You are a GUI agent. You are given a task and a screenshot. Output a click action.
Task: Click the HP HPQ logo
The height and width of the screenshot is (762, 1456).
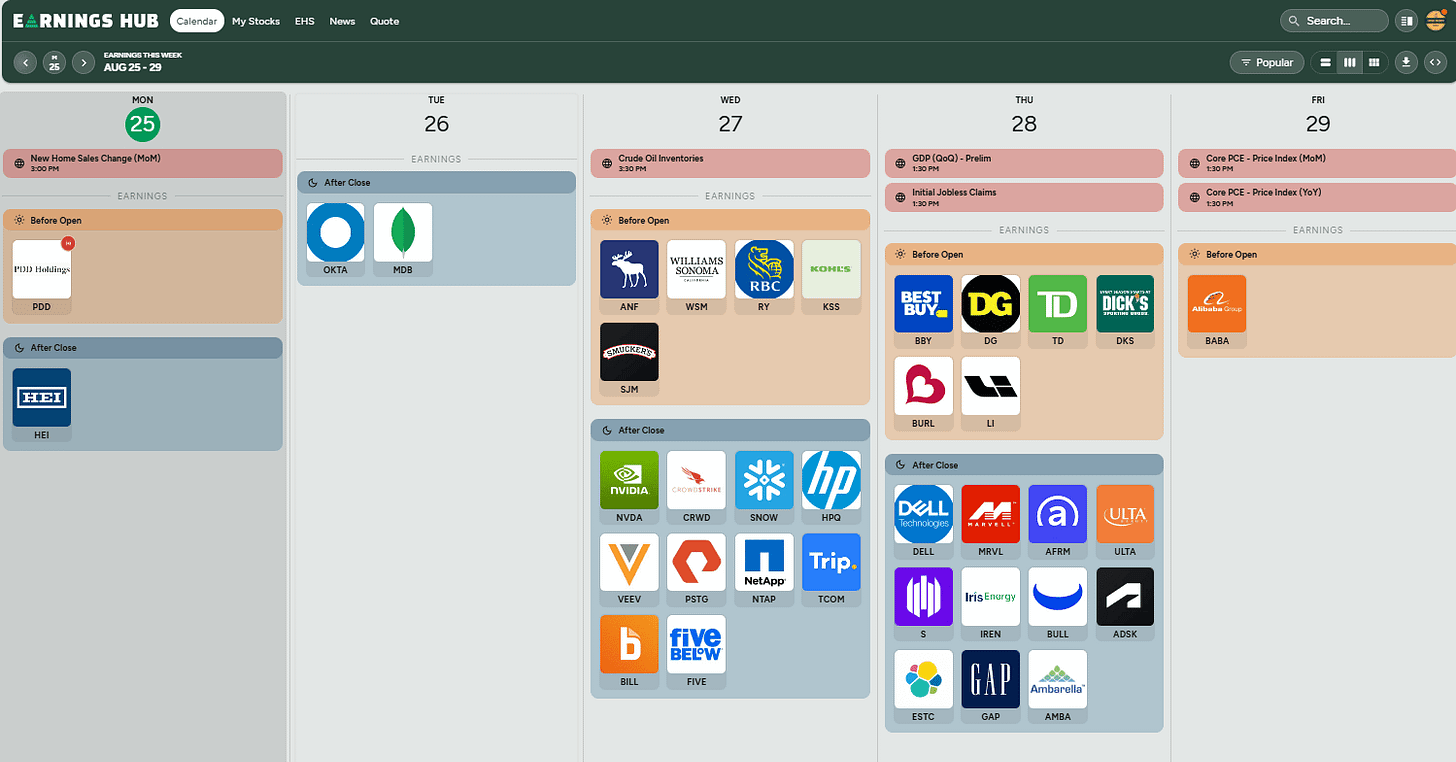[831, 480]
